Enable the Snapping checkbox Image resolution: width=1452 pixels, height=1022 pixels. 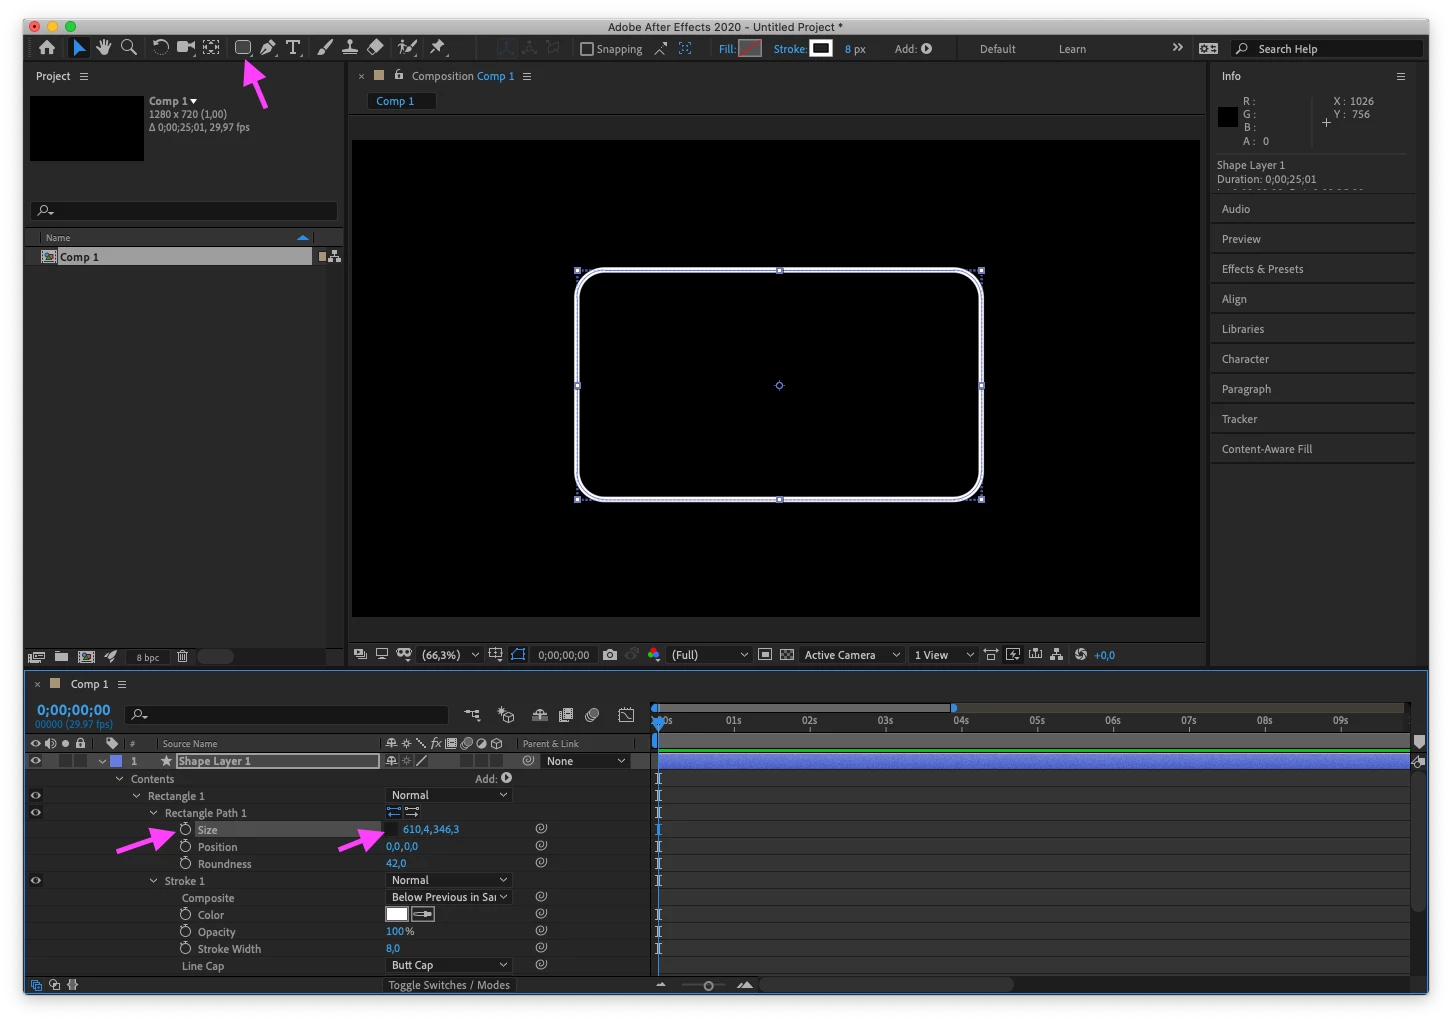[x=587, y=49]
